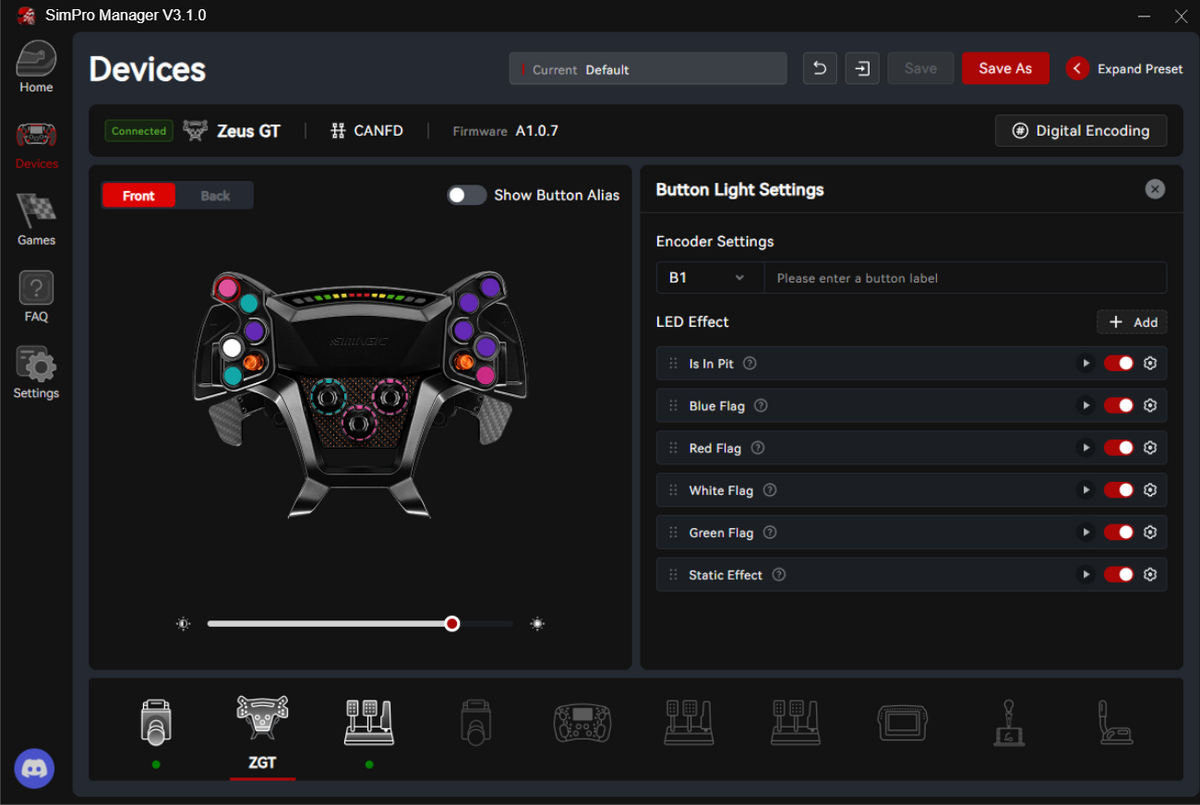Open Digital Encoding settings
Screen dimensions: 1200x805
tap(1081, 131)
